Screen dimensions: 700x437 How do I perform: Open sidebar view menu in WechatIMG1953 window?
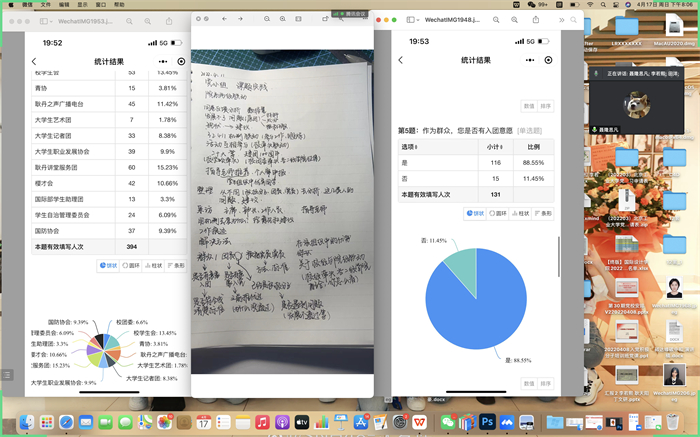(46, 21)
